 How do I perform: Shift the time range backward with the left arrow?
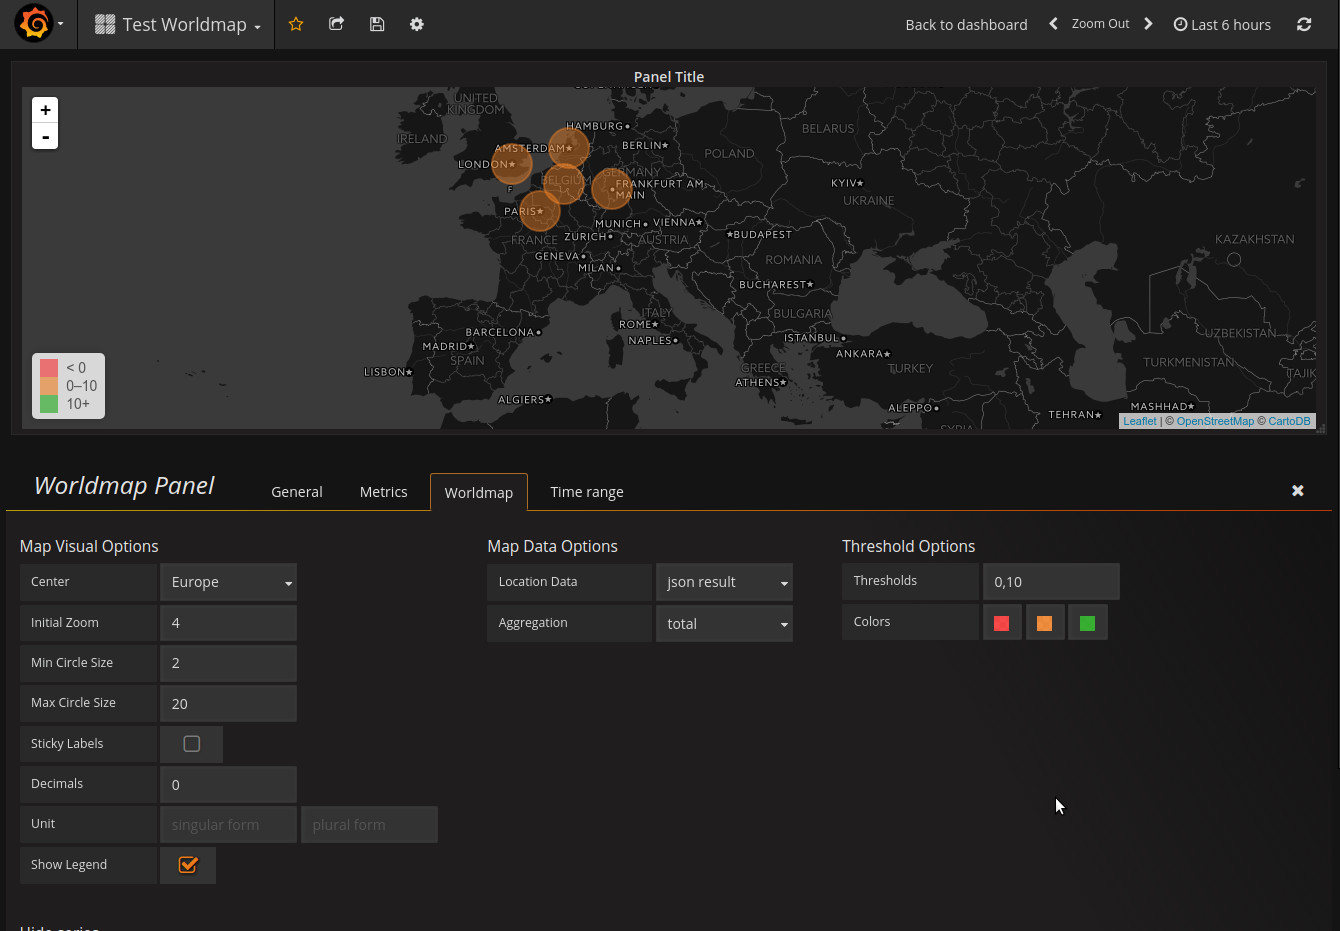click(x=1053, y=24)
